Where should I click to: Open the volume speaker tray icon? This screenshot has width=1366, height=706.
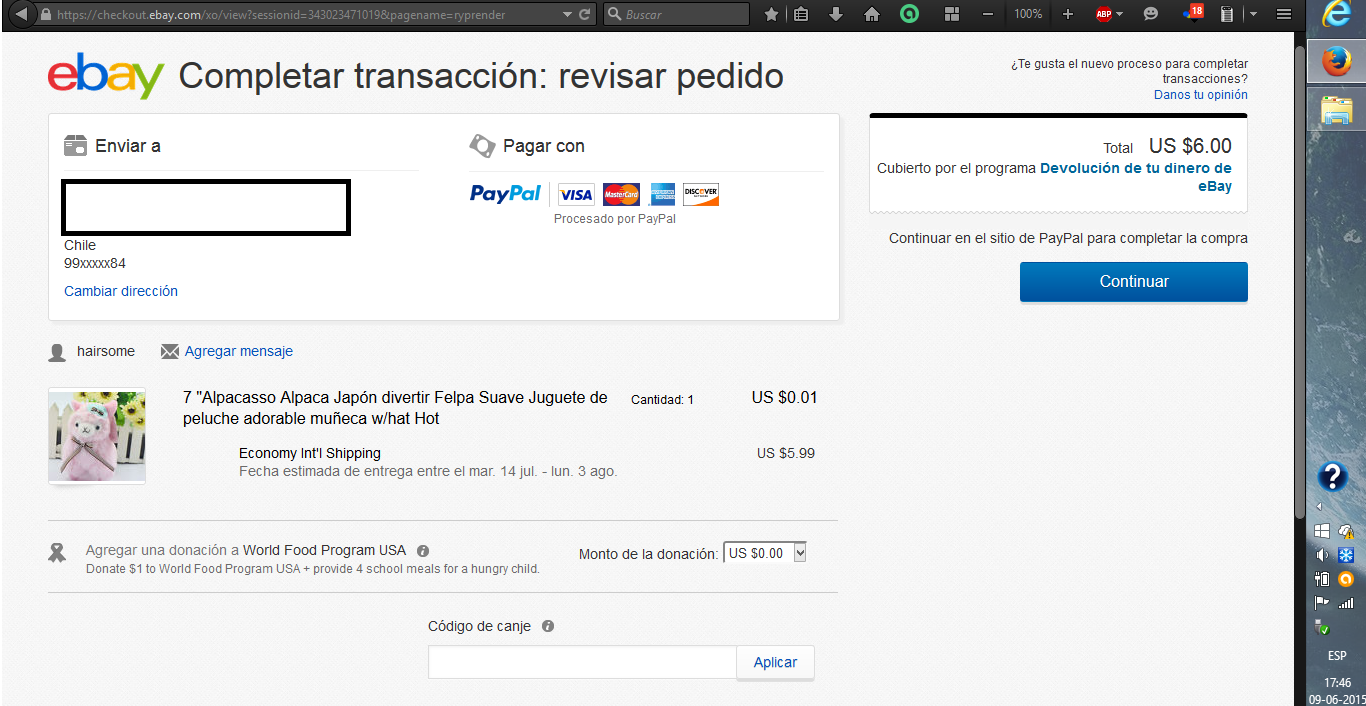click(x=1322, y=555)
